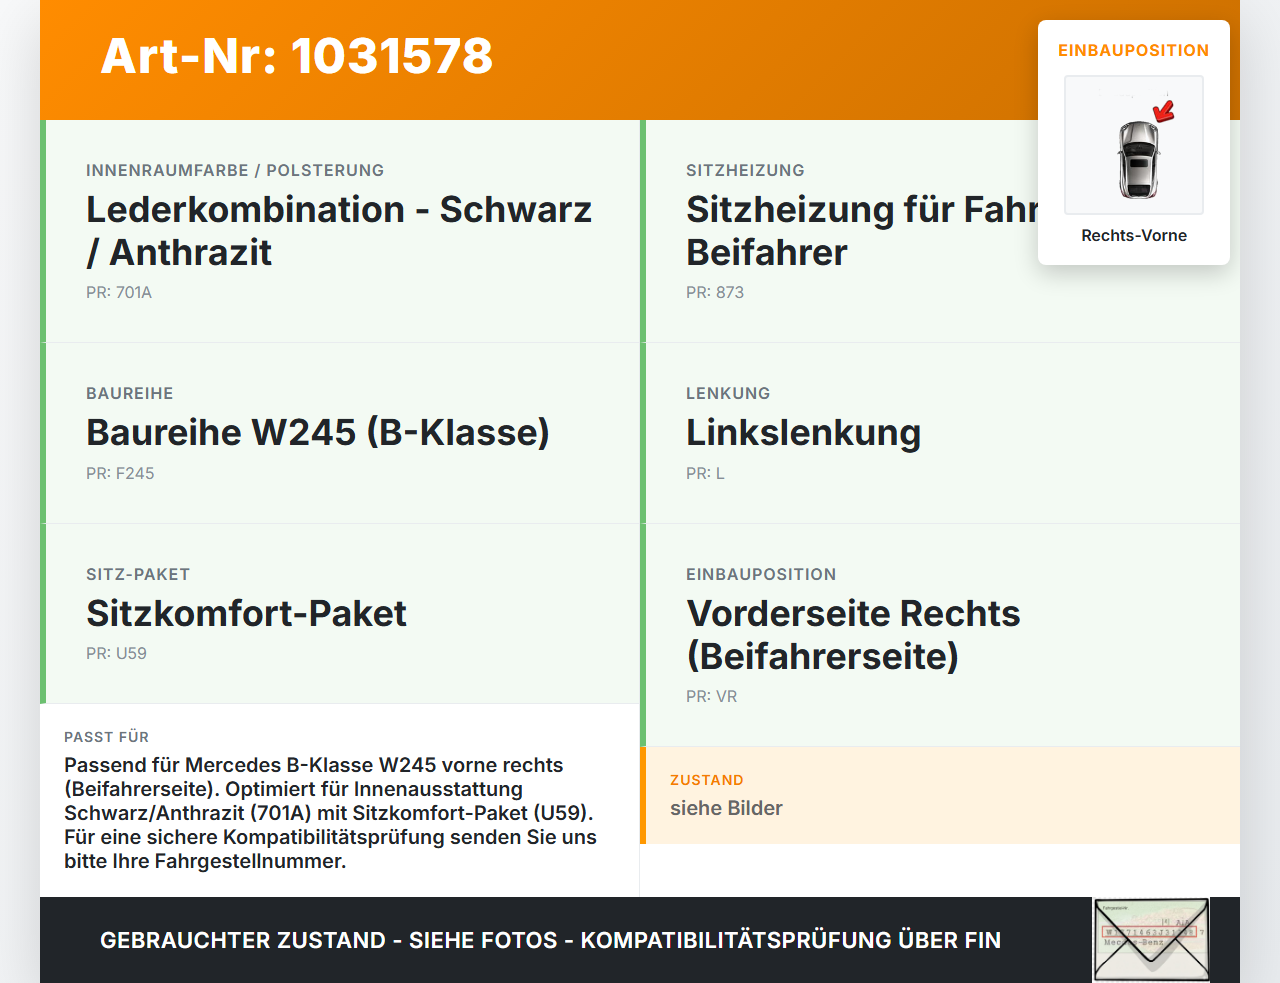Click the PR: 701A code

[119, 292]
